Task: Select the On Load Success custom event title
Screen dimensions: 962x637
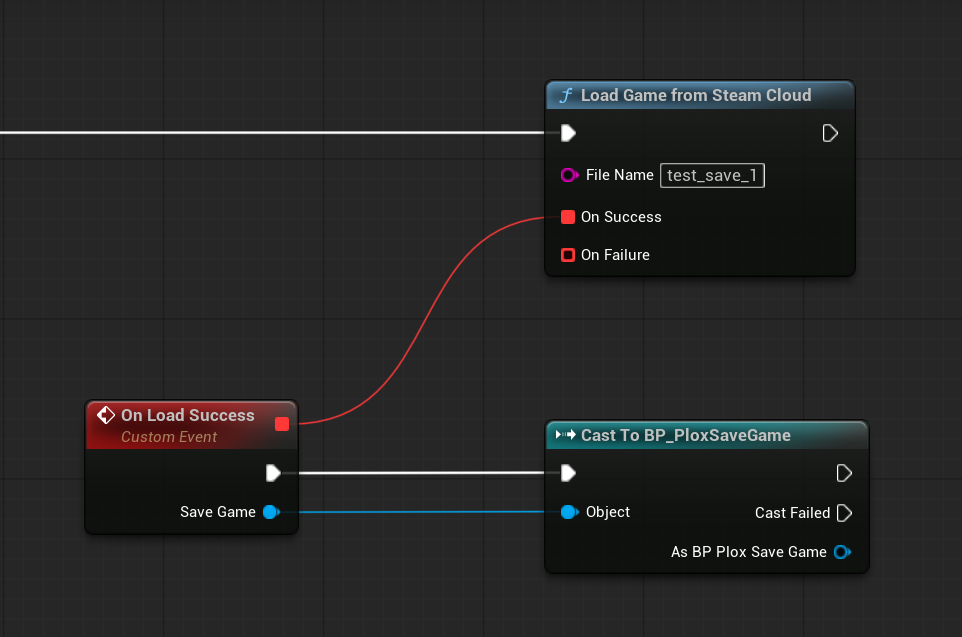Action: (x=188, y=415)
